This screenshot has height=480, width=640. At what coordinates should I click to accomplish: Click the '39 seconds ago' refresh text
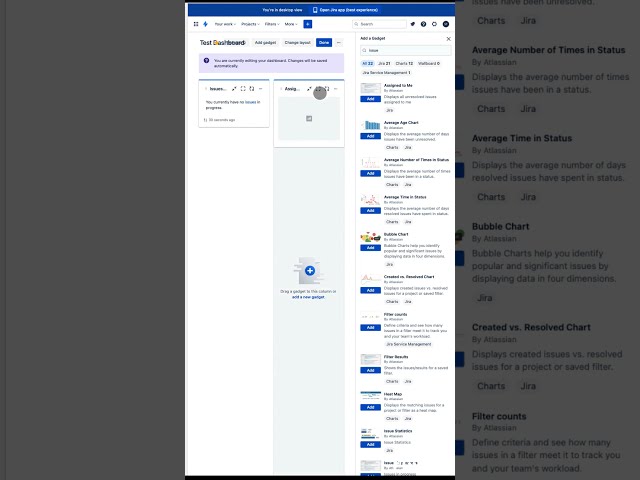pos(222,120)
